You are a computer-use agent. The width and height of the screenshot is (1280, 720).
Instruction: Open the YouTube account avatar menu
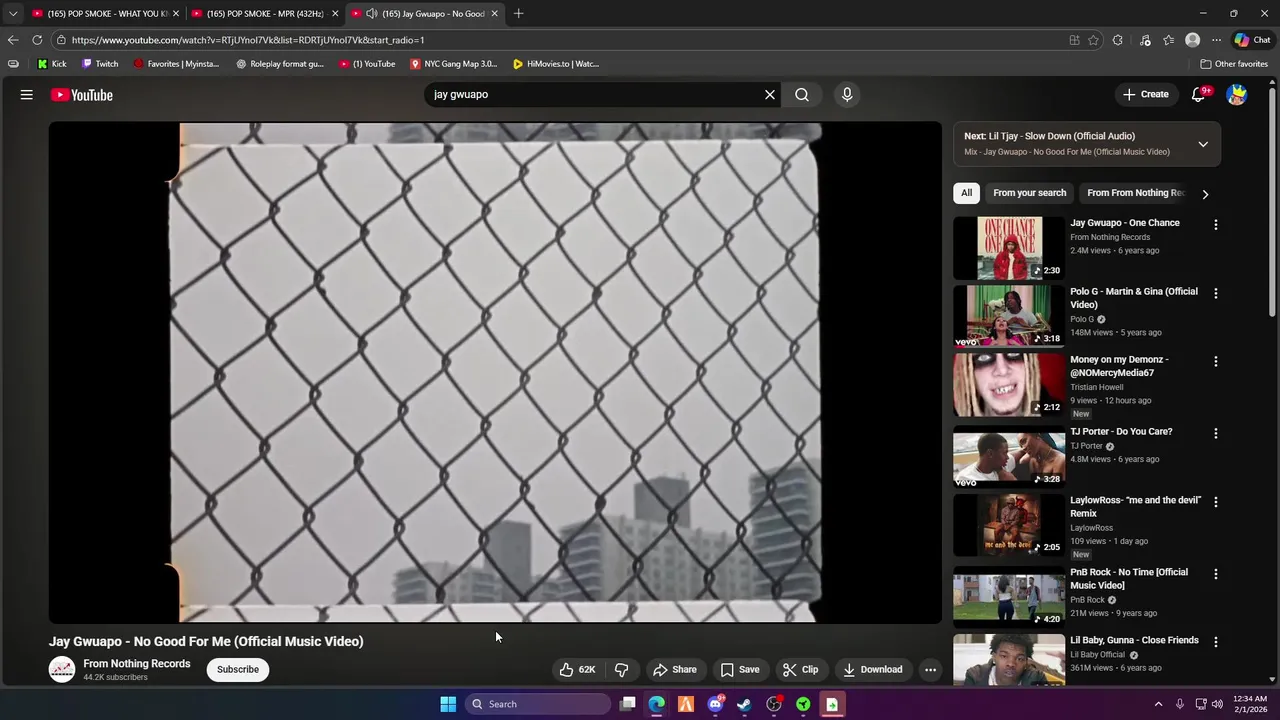point(1237,95)
